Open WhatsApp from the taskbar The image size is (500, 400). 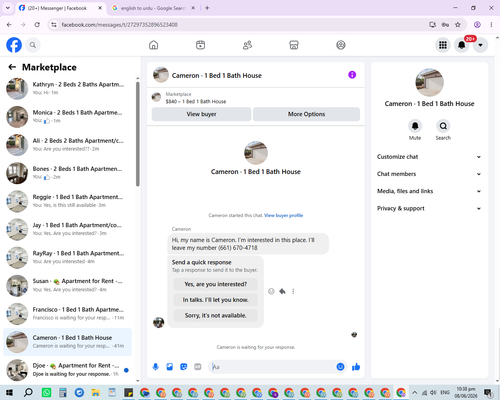coord(46,393)
